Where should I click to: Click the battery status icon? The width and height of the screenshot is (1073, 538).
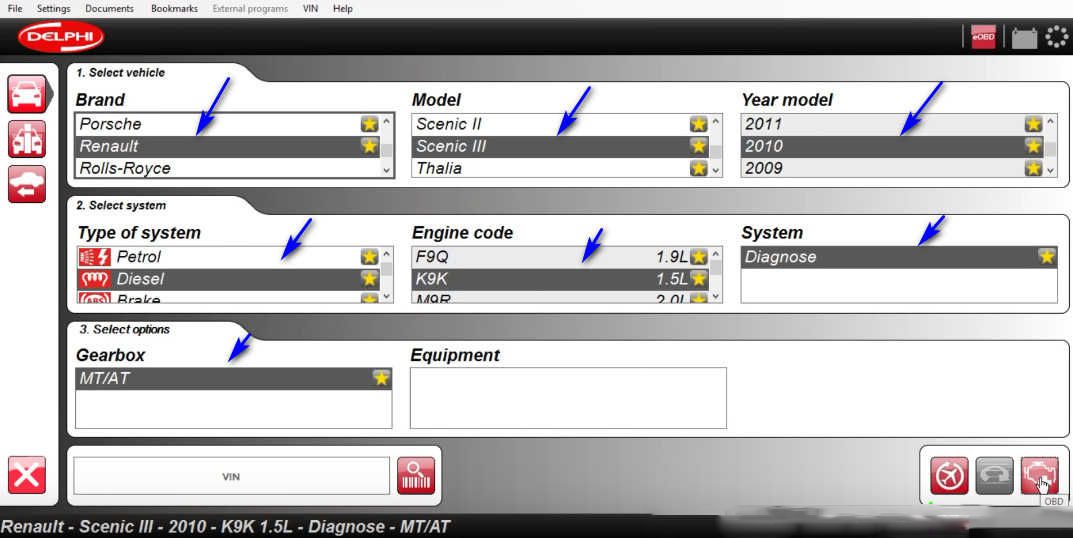coord(1024,38)
